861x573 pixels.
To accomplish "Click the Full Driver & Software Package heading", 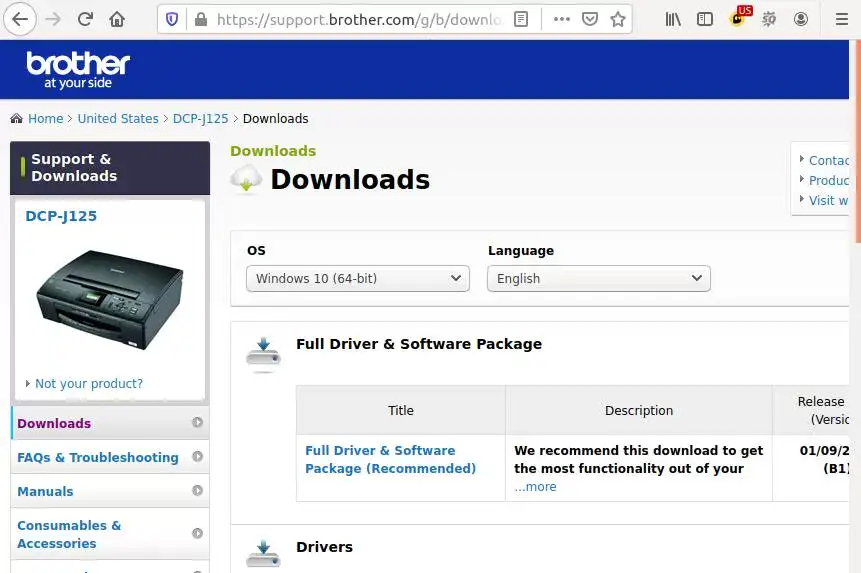I will [x=419, y=344].
